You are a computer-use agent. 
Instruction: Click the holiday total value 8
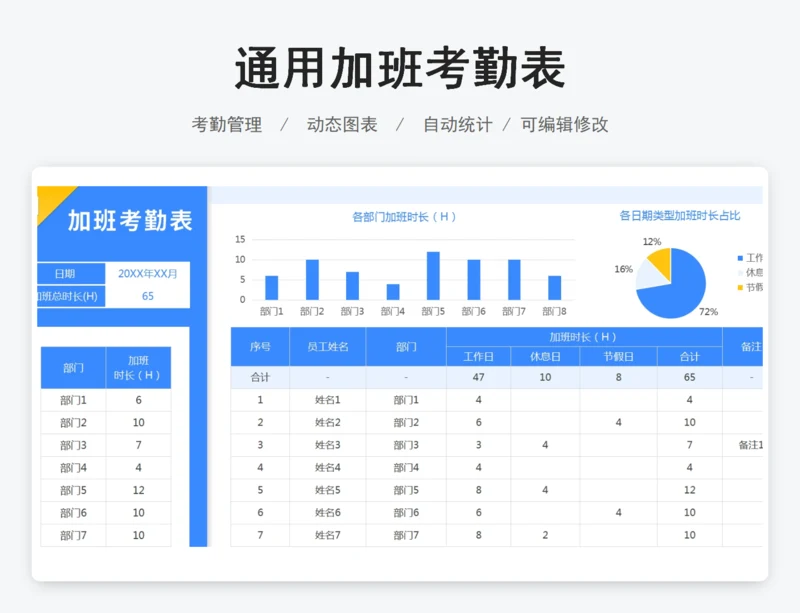(x=618, y=377)
